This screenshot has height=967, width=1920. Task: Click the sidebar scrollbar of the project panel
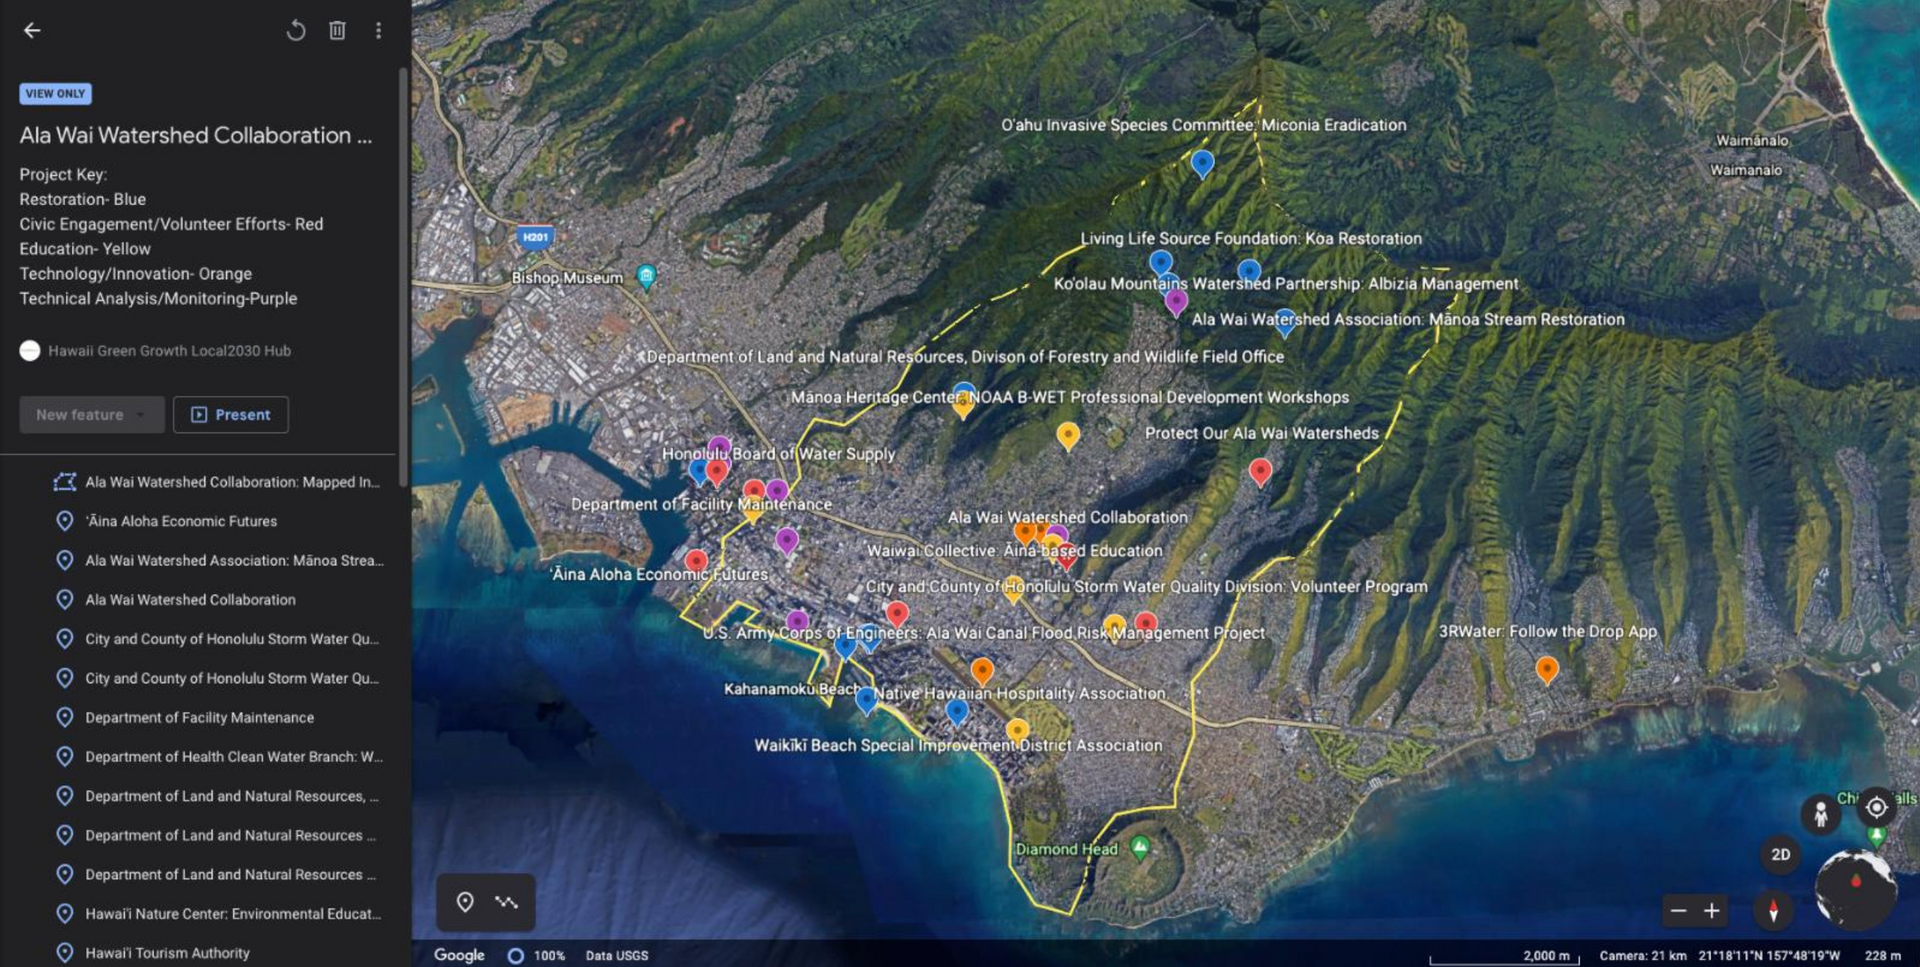pos(403,278)
